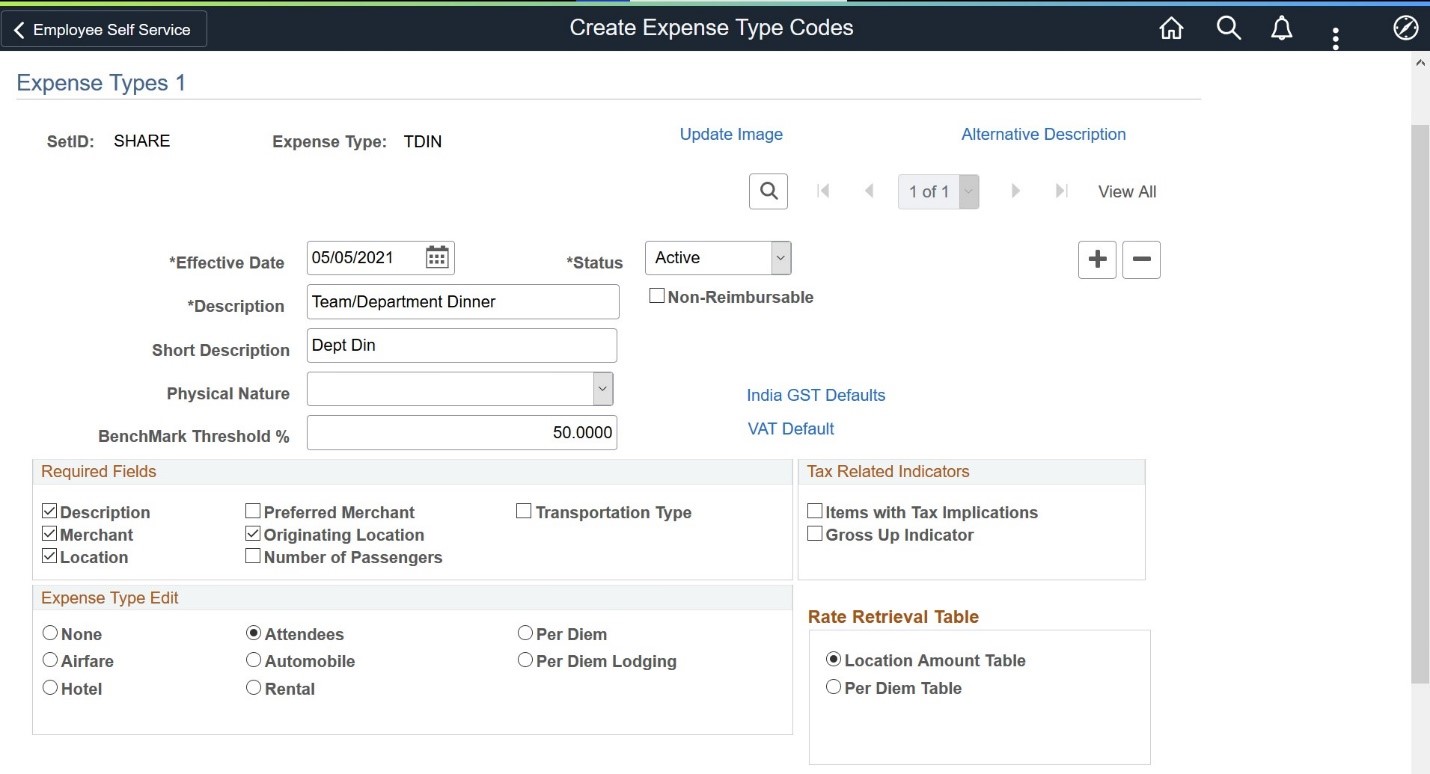This screenshot has height=774, width=1430.
Task: Open the India GST Defaults link
Action: [x=816, y=395]
